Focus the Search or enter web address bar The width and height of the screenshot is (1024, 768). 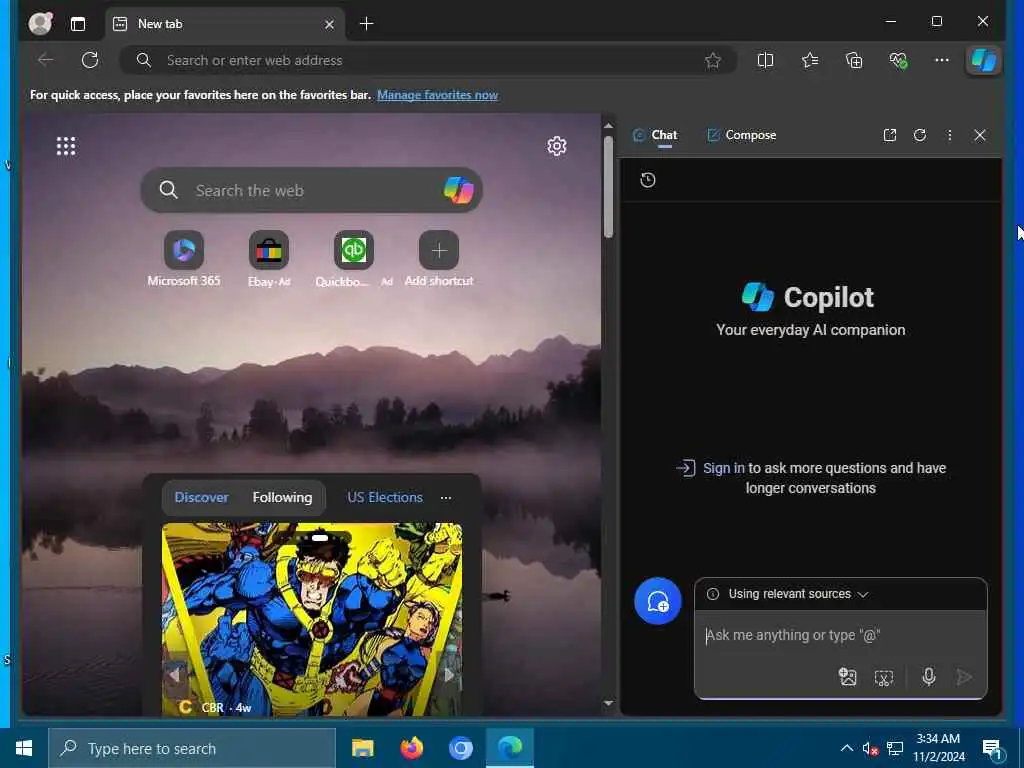(x=428, y=60)
